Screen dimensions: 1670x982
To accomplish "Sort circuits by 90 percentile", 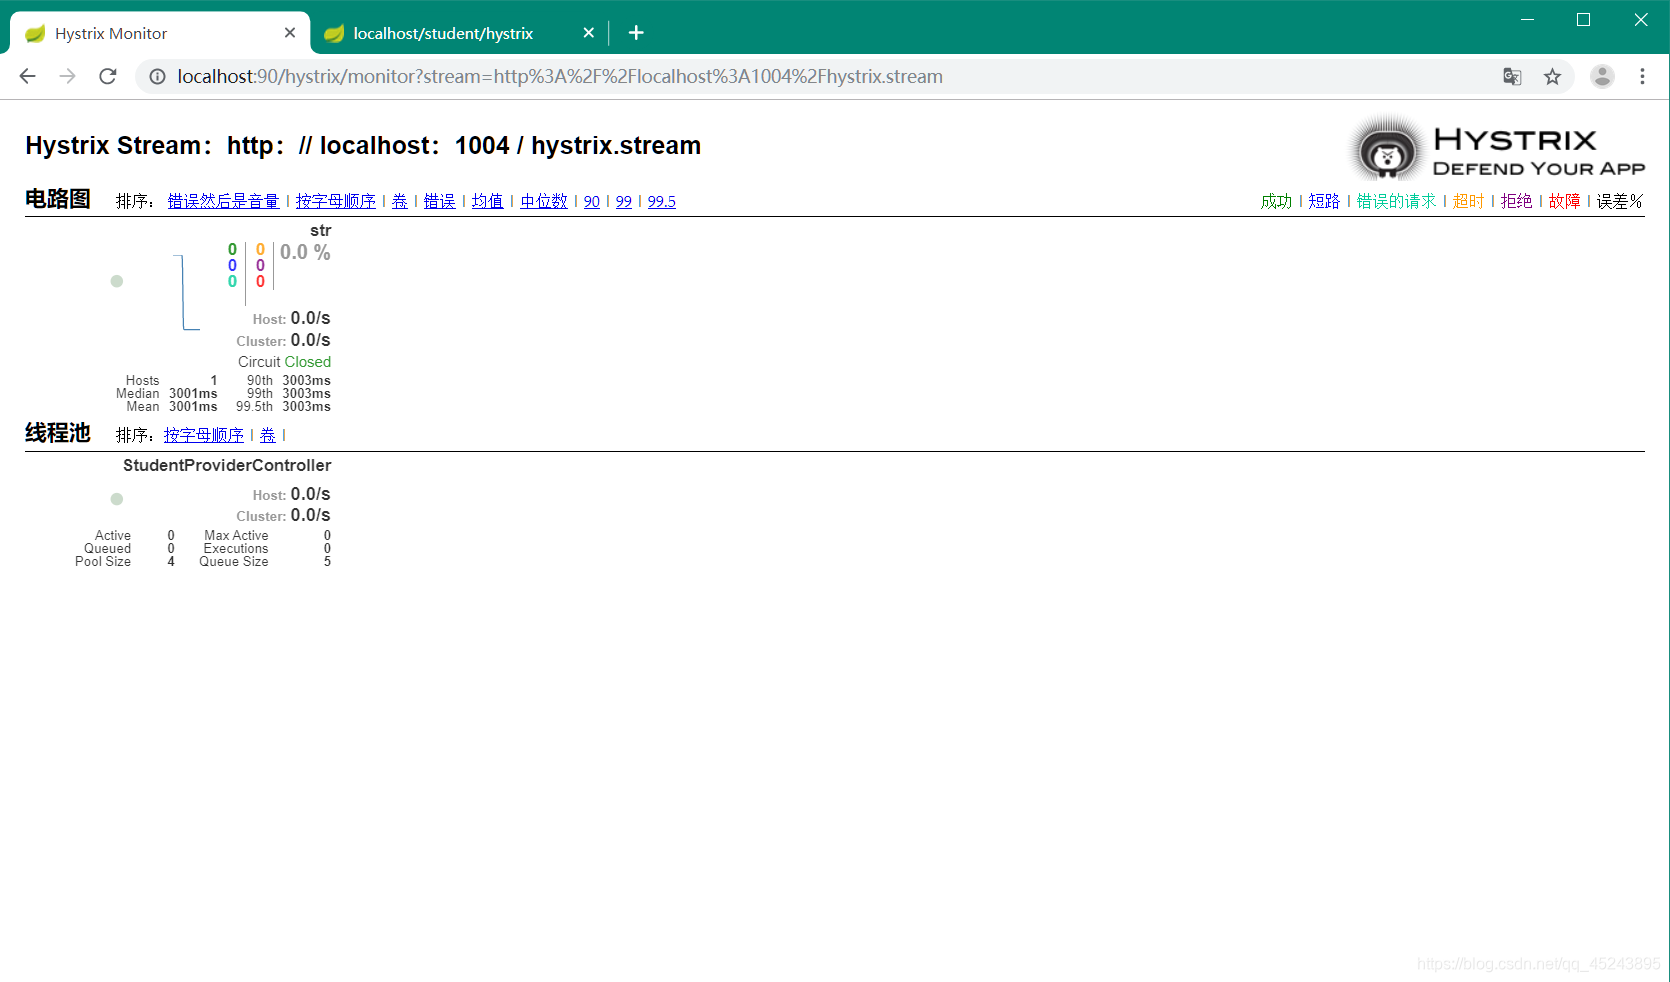I will (x=592, y=201).
